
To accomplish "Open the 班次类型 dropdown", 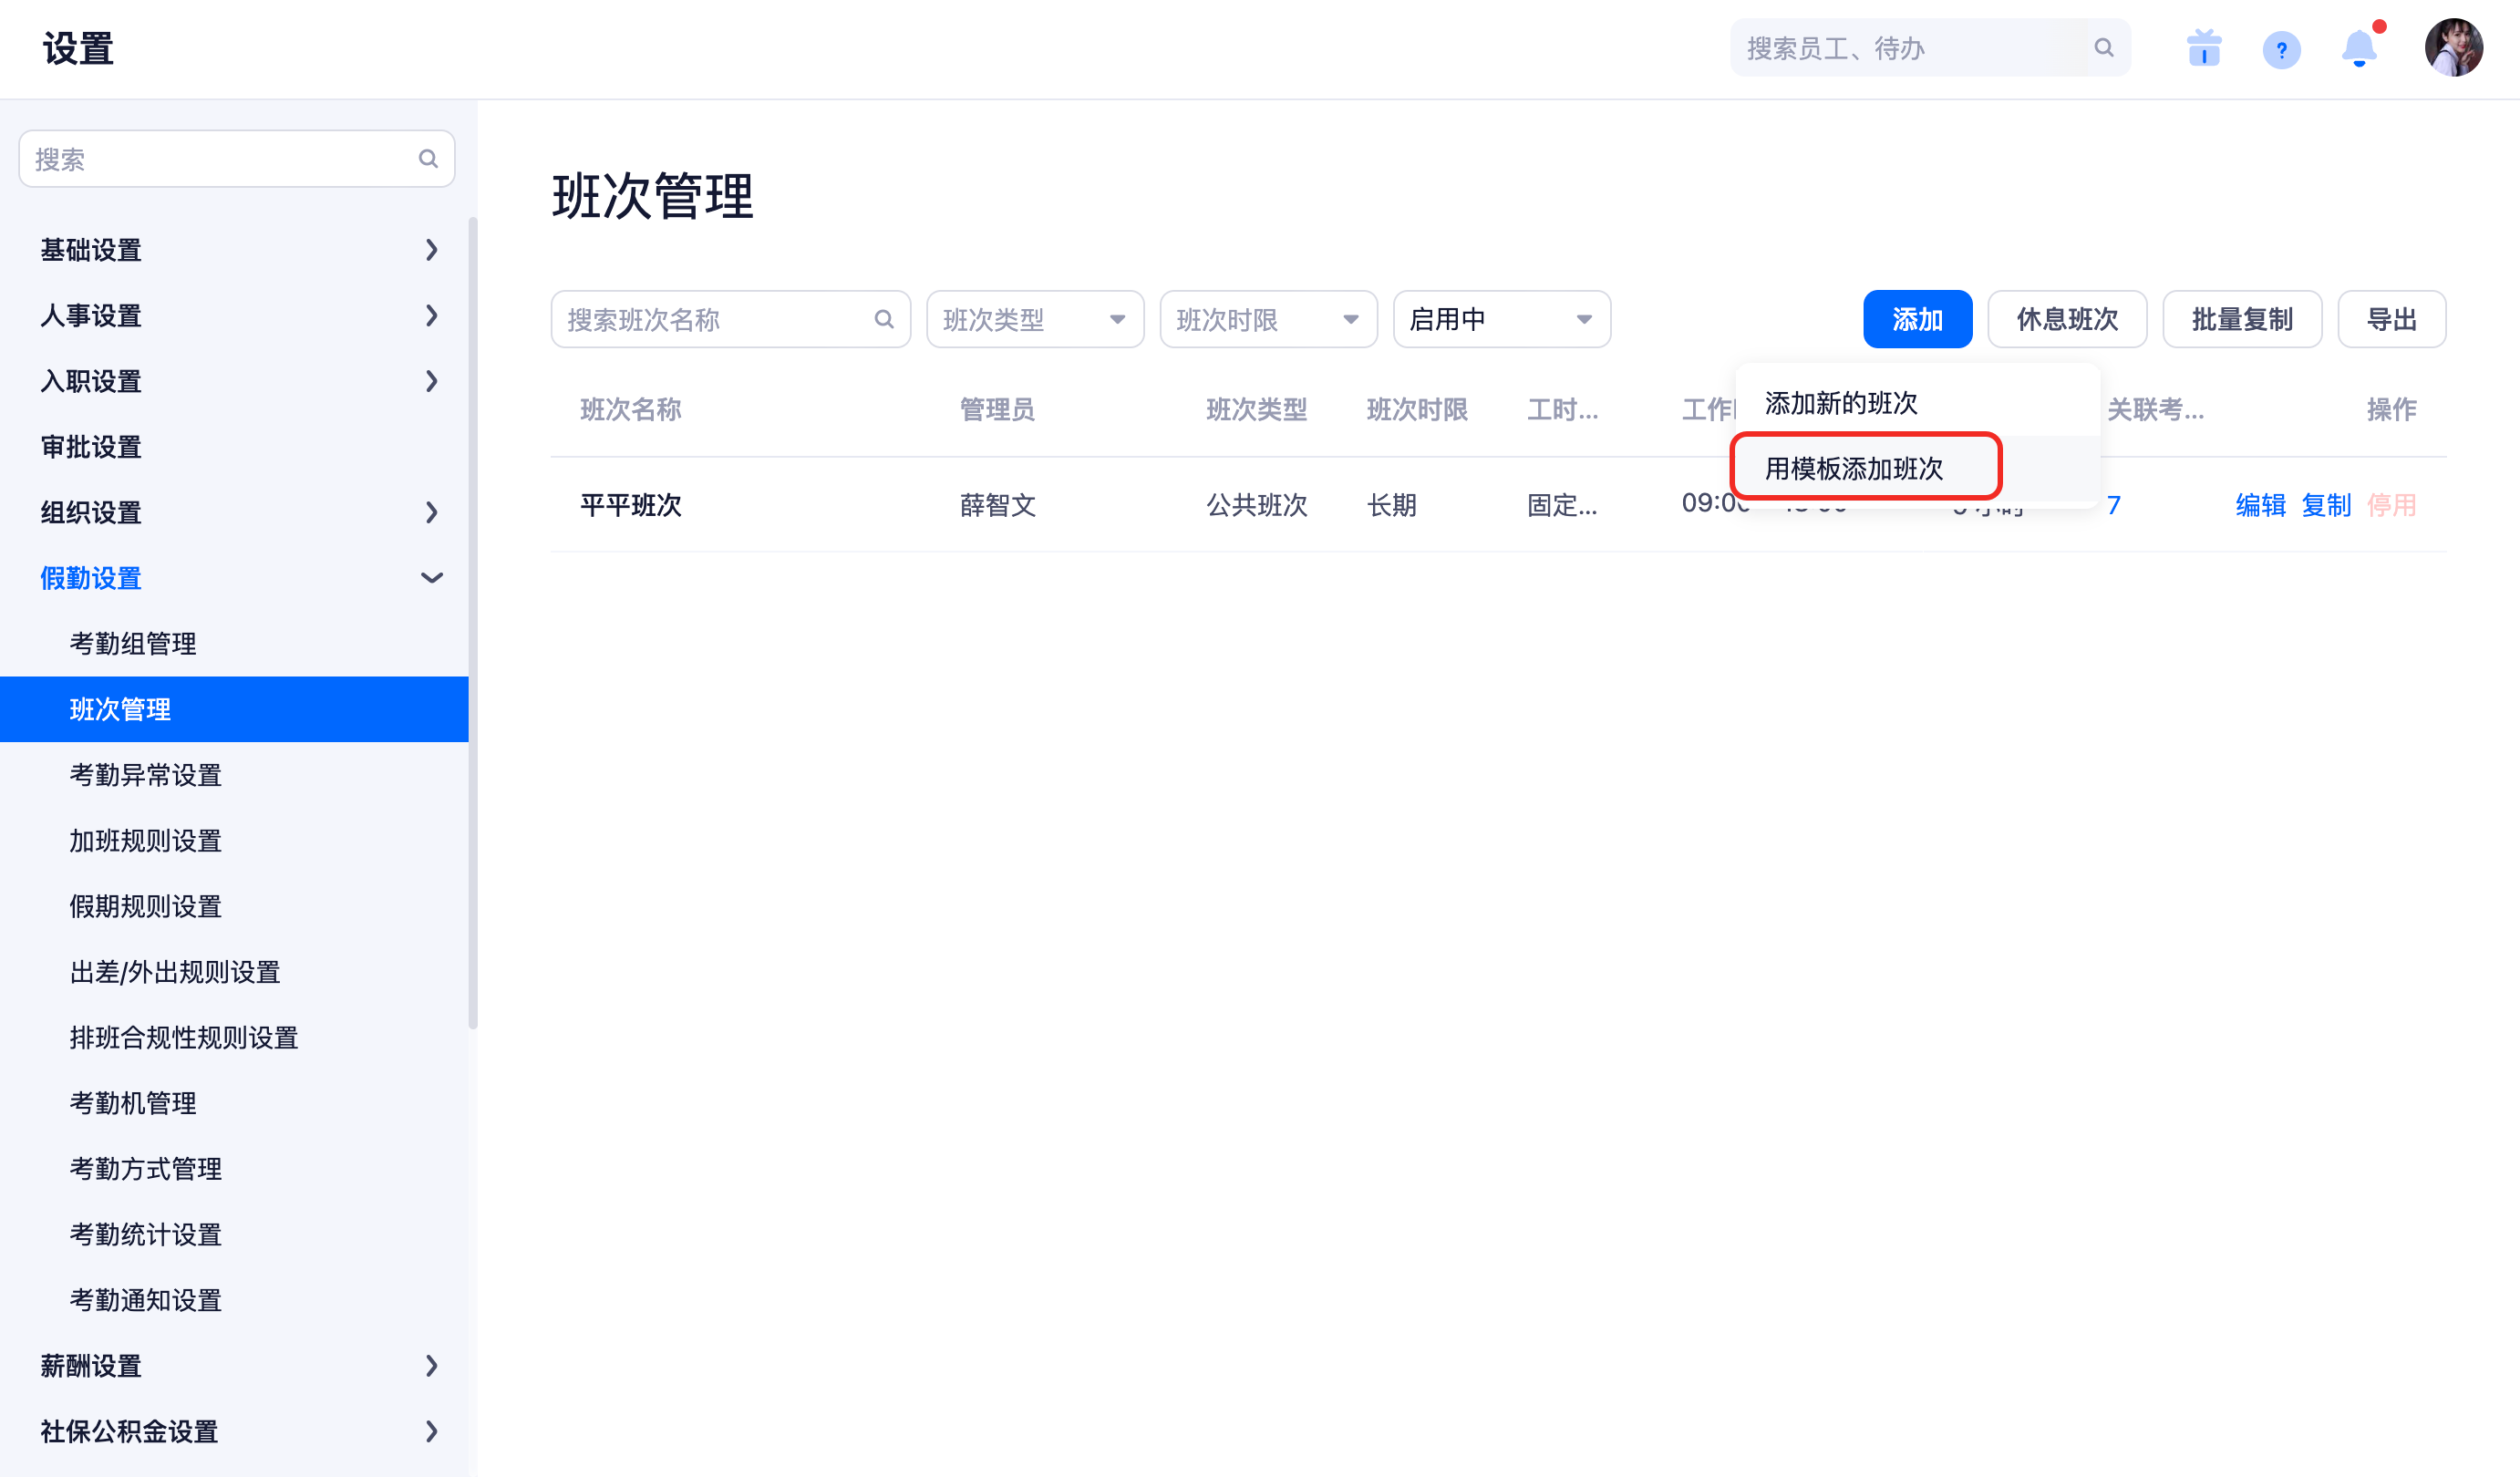I will tap(1034, 320).
